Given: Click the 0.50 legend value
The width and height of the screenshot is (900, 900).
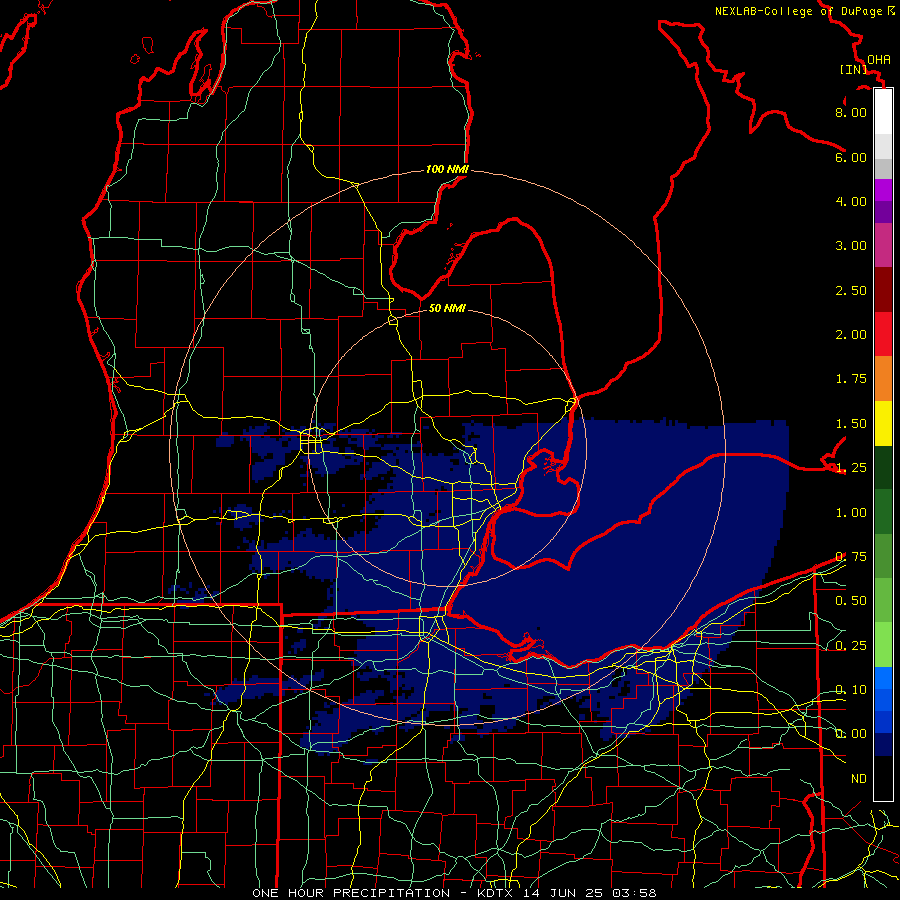Looking at the screenshot, I should click(x=851, y=601).
